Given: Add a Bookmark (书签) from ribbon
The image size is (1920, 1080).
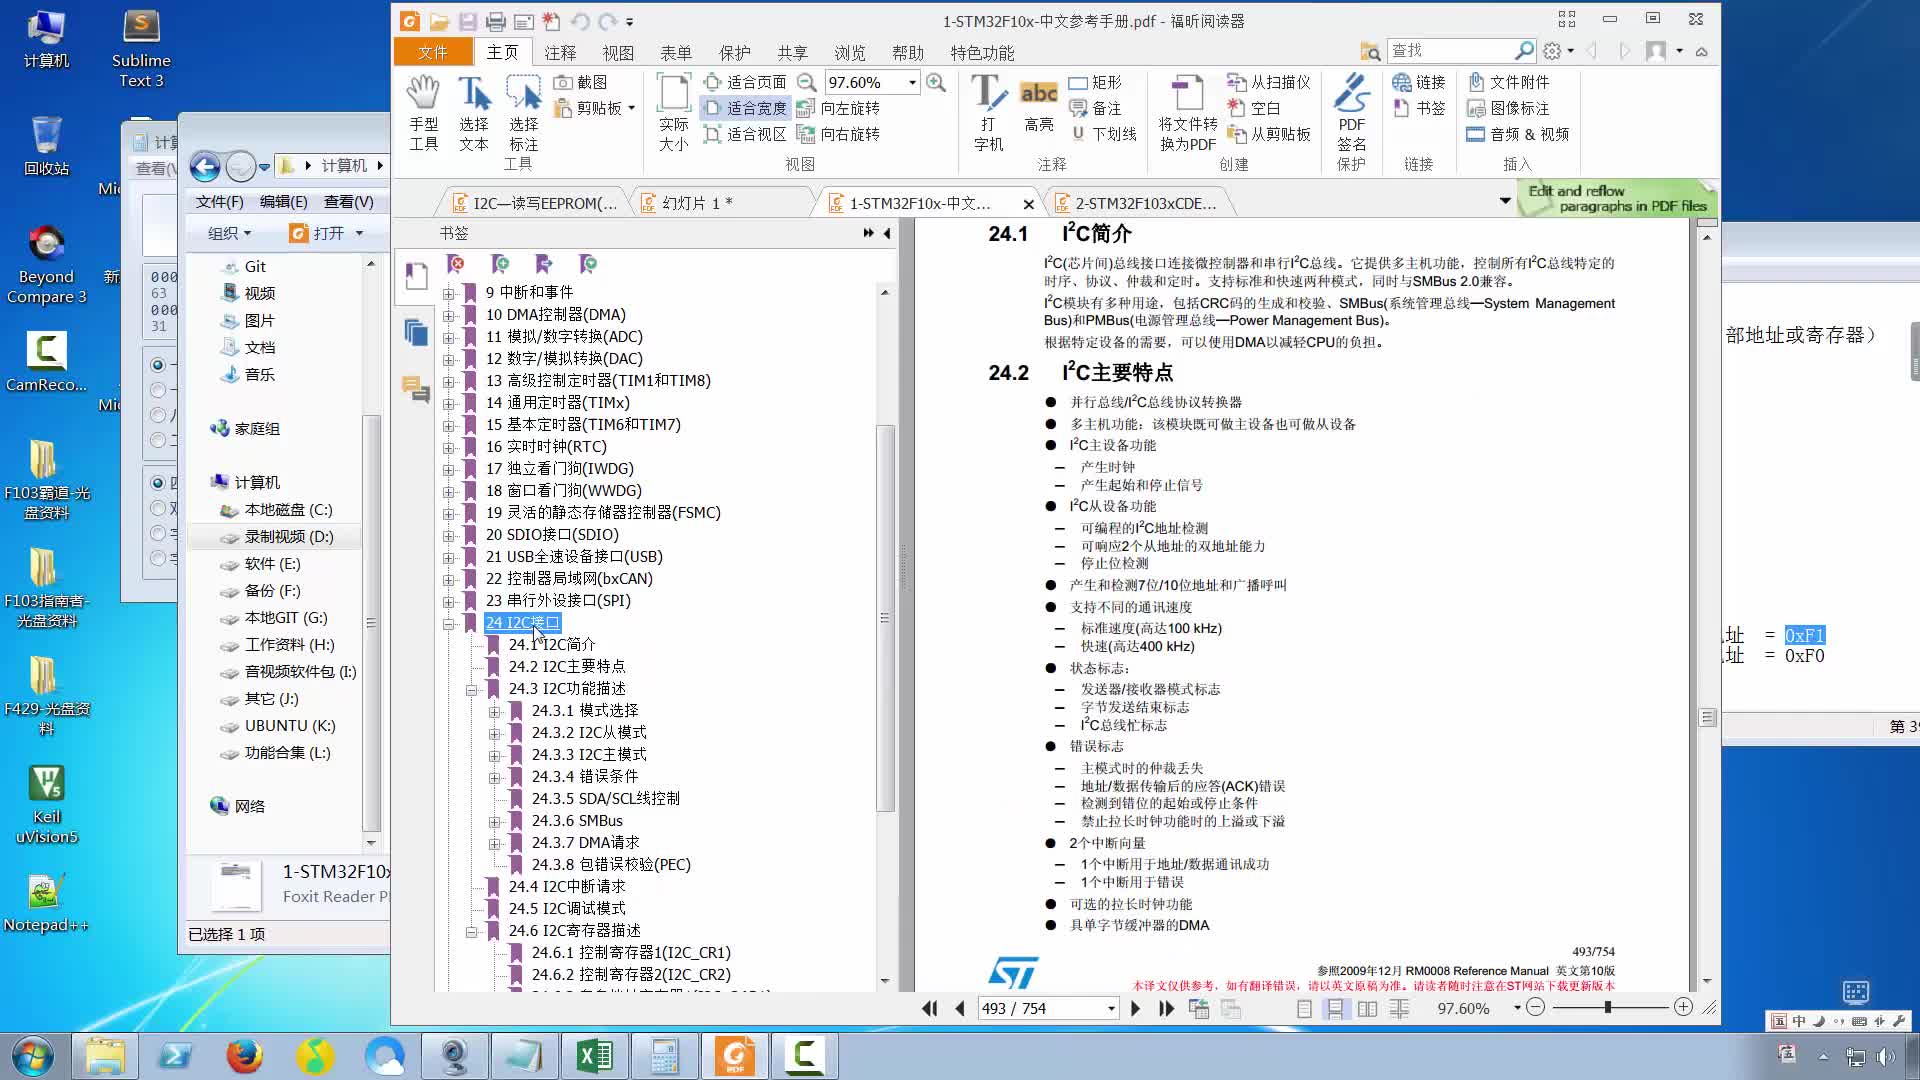Looking at the screenshot, I should tap(1418, 108).
